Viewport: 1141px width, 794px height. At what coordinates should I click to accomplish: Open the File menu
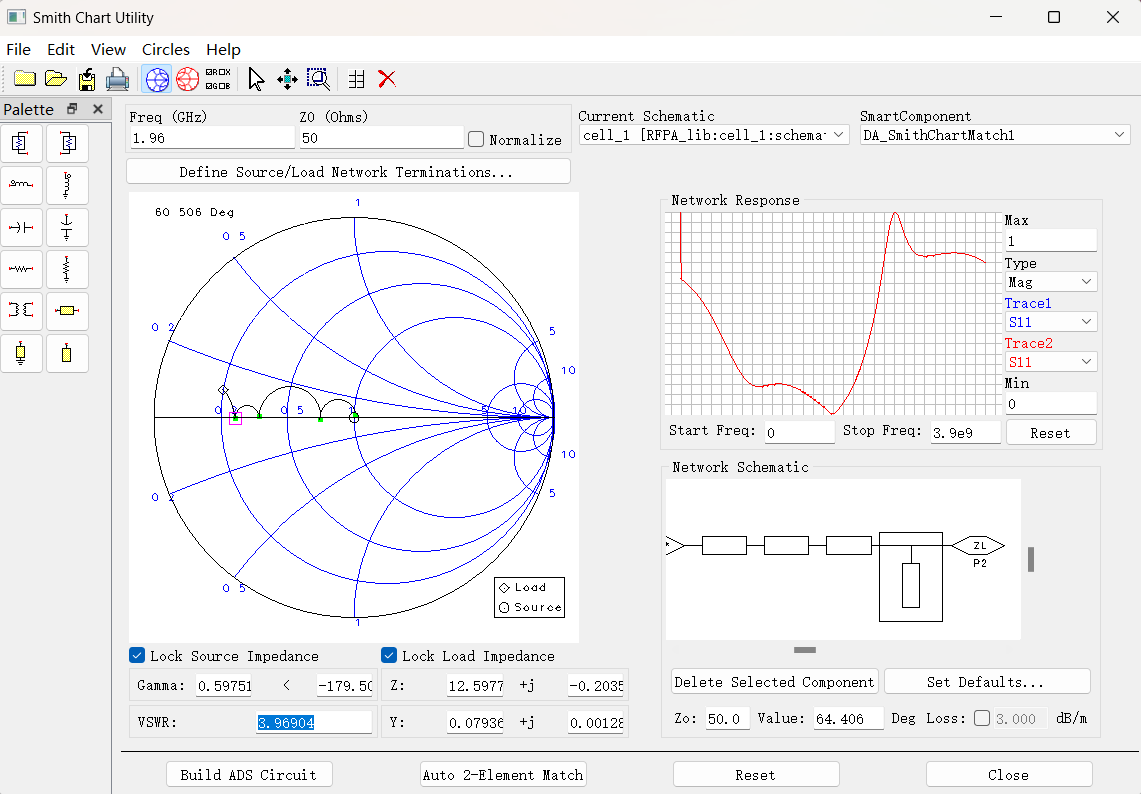coord(18,49)
